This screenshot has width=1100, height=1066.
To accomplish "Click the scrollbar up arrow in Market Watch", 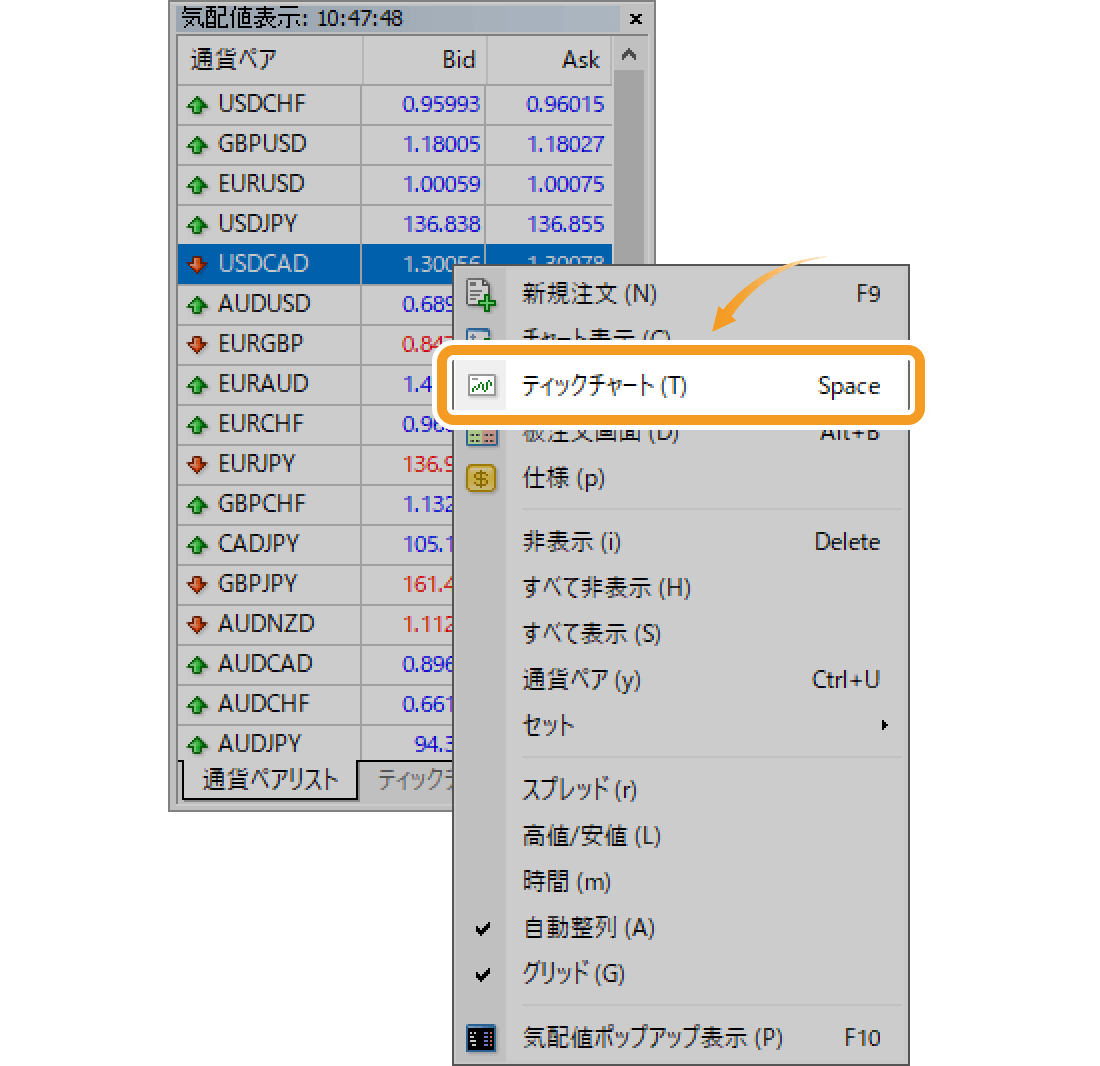I will tap(629, 55).
